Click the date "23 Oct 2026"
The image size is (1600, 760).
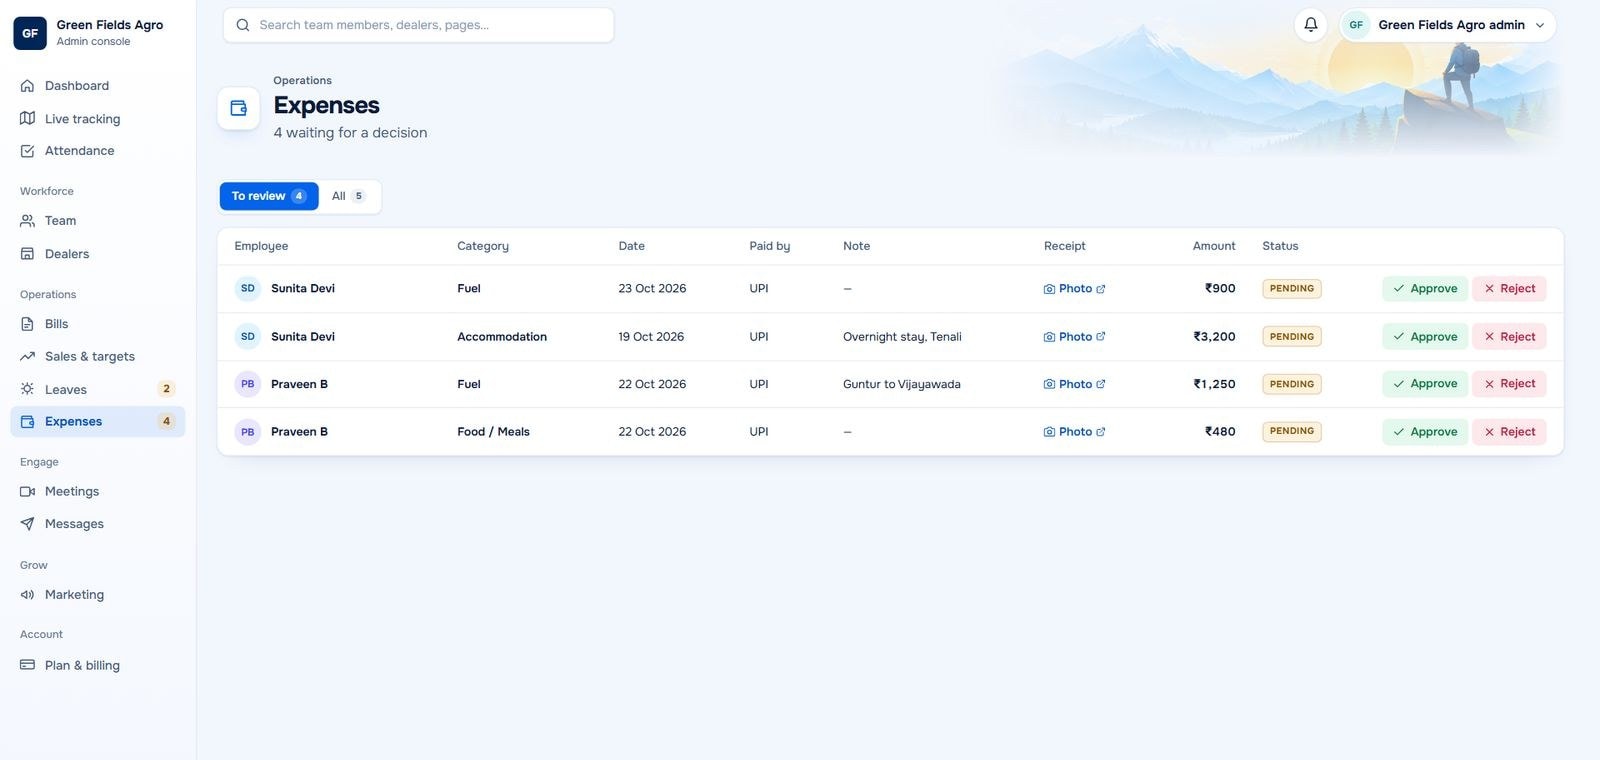[x=652, y=288]
